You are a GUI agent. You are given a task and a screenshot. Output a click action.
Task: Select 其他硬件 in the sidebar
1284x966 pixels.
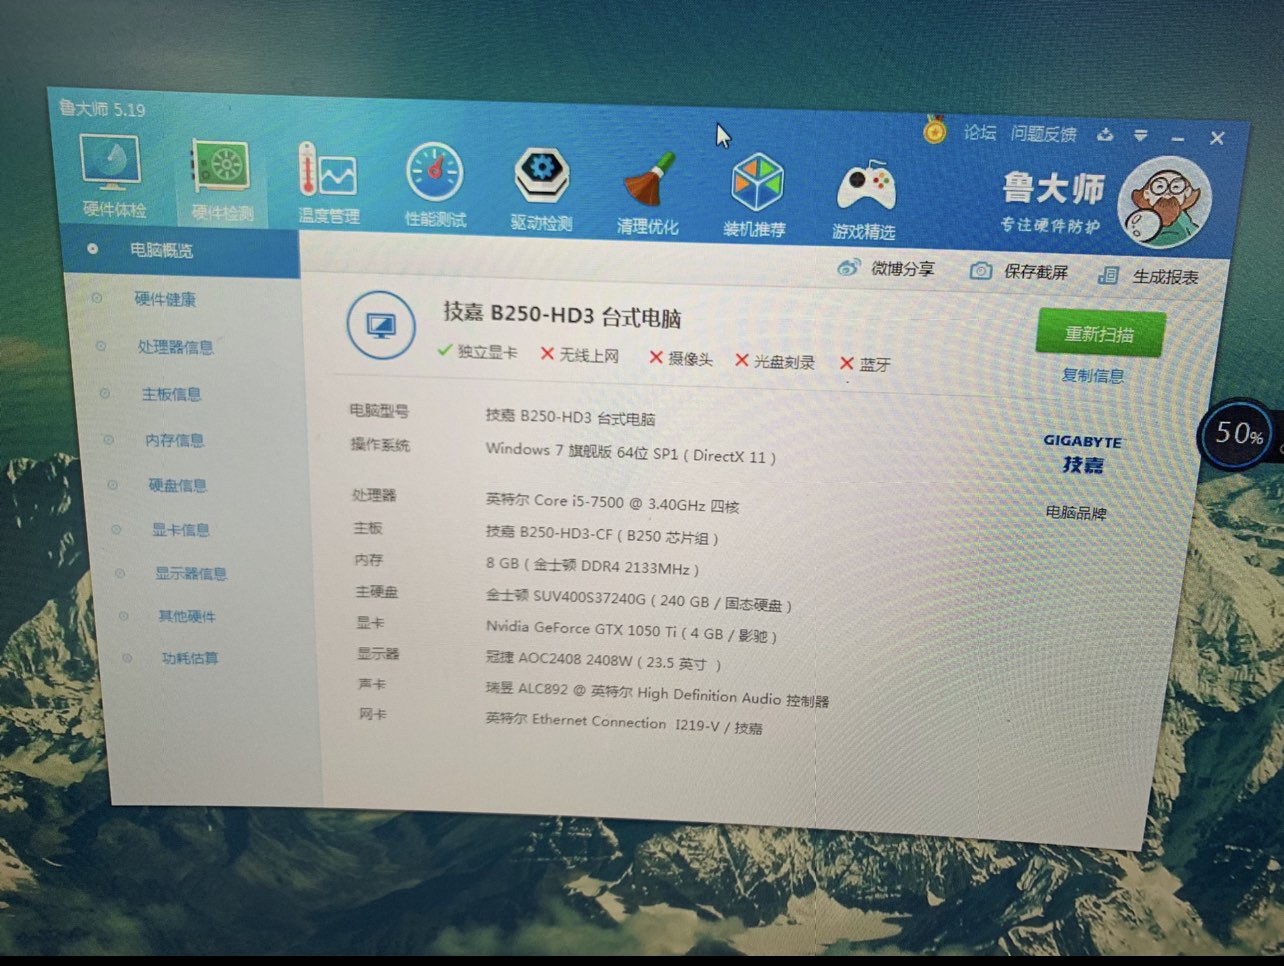[186, 616]
